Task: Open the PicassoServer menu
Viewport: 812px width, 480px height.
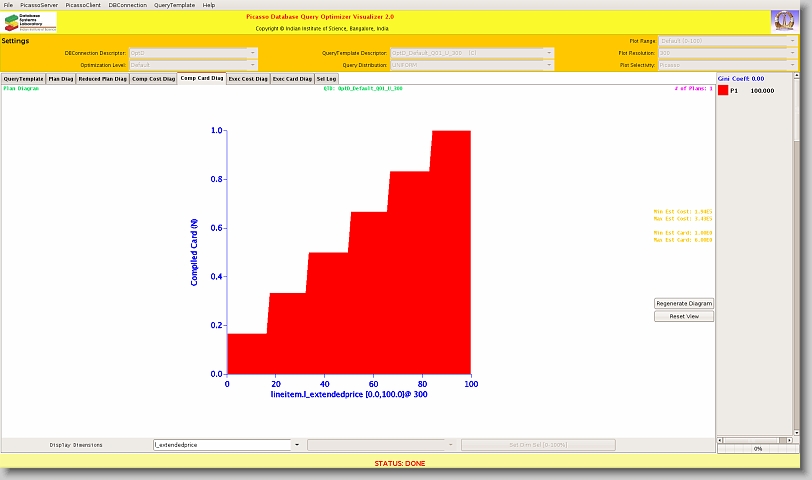Action: coord(39,5)
